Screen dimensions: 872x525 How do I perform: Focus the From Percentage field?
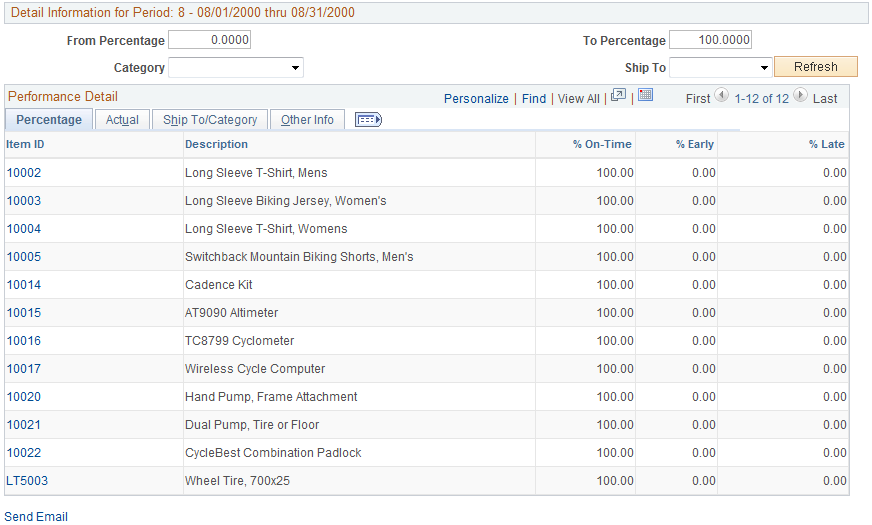pyautogui.click(x=210, y=40)
